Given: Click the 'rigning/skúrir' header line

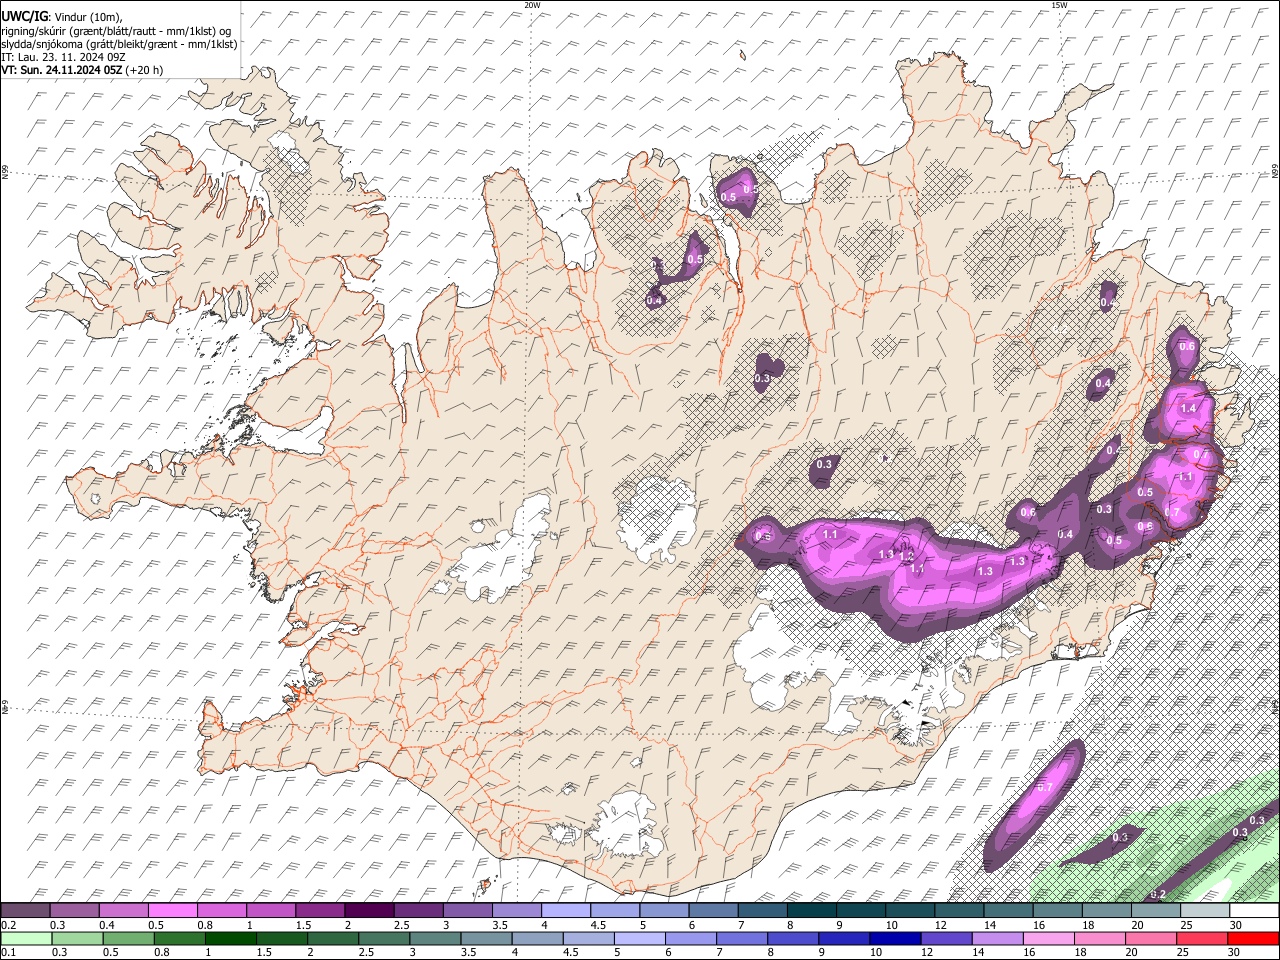Looking at the screenshot, I should click(x=116, y=30).
